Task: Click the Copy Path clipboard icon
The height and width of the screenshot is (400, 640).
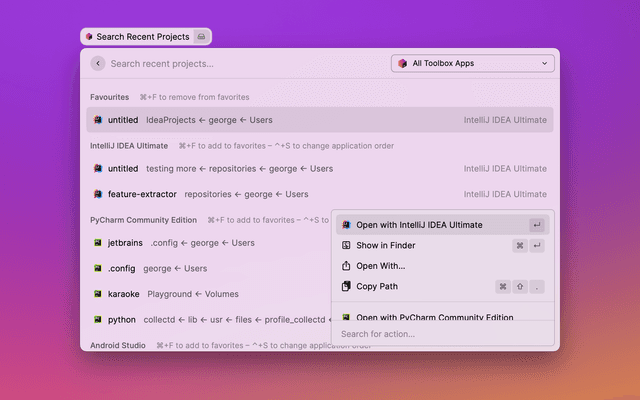Action: point(346,287)
